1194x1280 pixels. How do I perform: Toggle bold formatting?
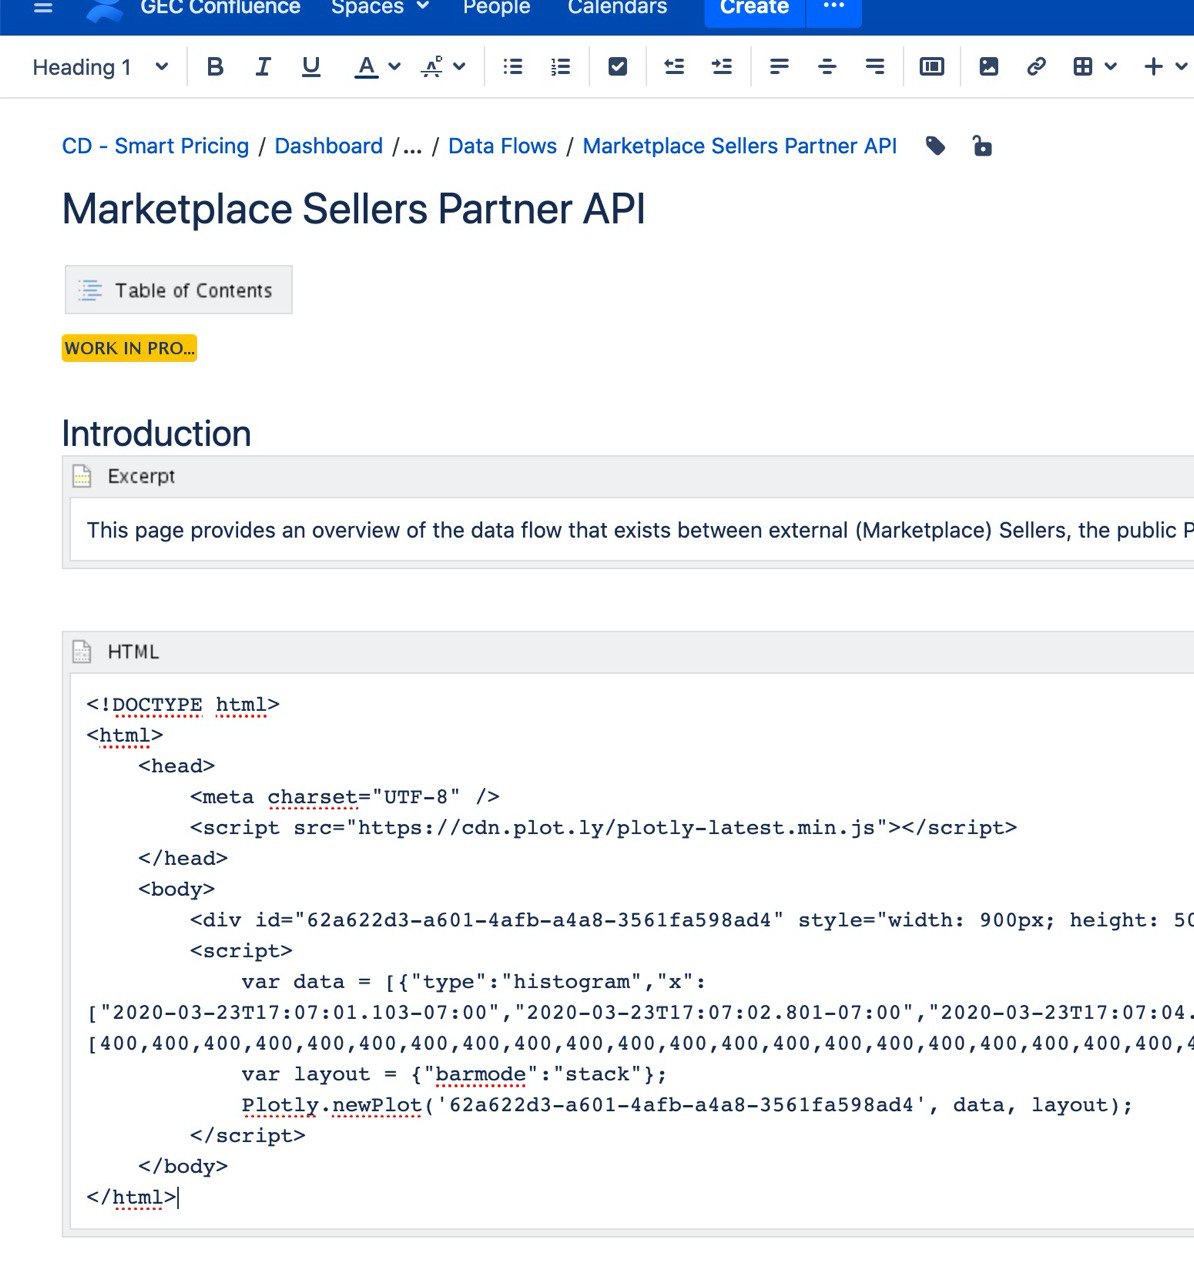(x=214, y=67)
